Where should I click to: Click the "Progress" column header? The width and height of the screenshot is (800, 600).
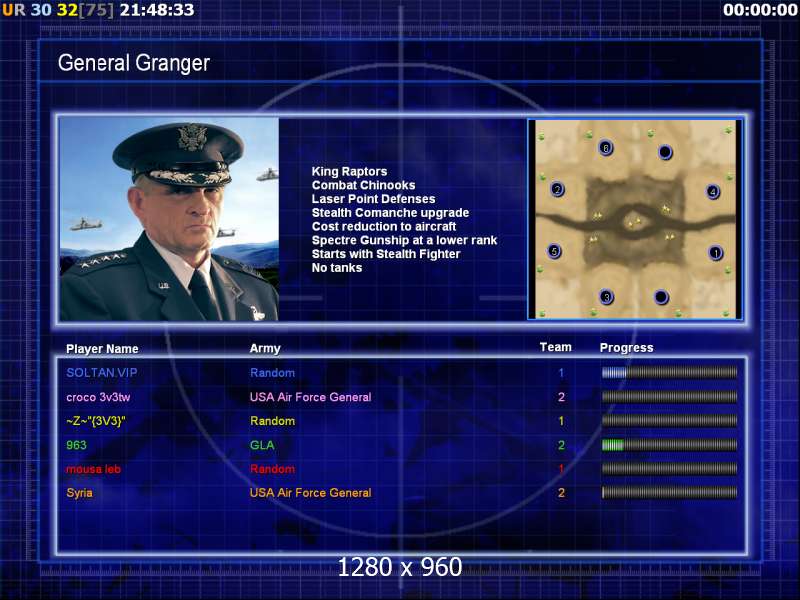[x=626, y=348]
